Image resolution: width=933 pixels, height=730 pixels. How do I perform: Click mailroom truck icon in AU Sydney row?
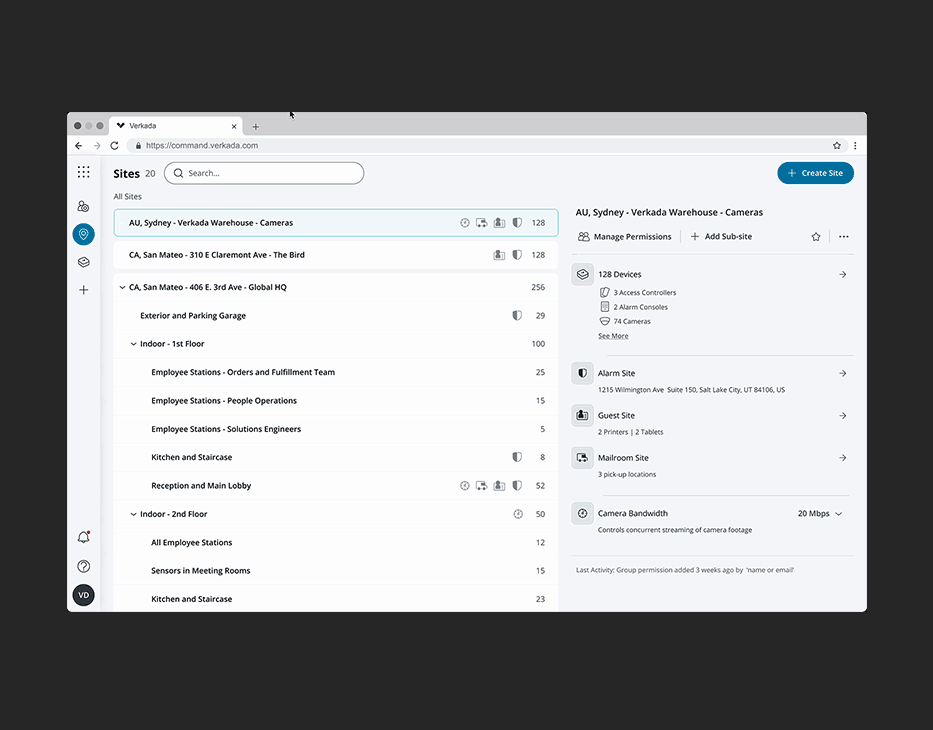point(481,223)
